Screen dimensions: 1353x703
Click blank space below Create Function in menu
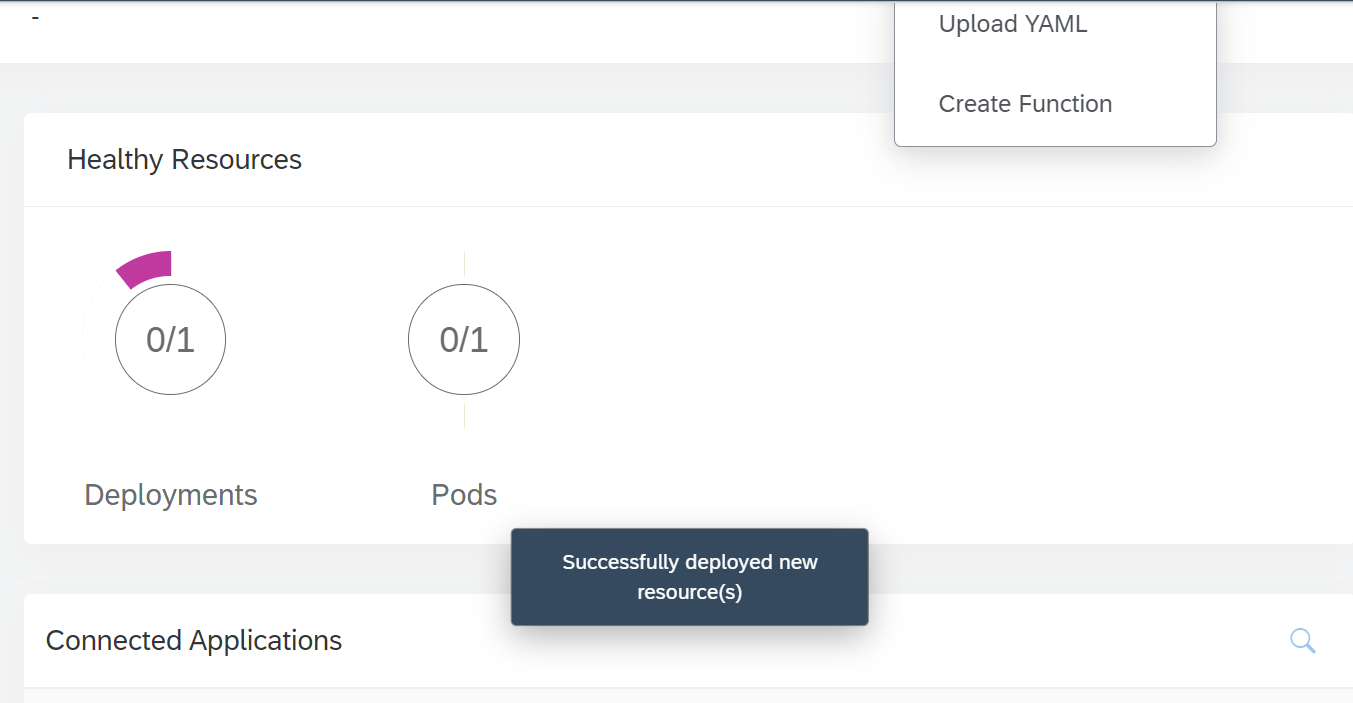(1055, 136)
